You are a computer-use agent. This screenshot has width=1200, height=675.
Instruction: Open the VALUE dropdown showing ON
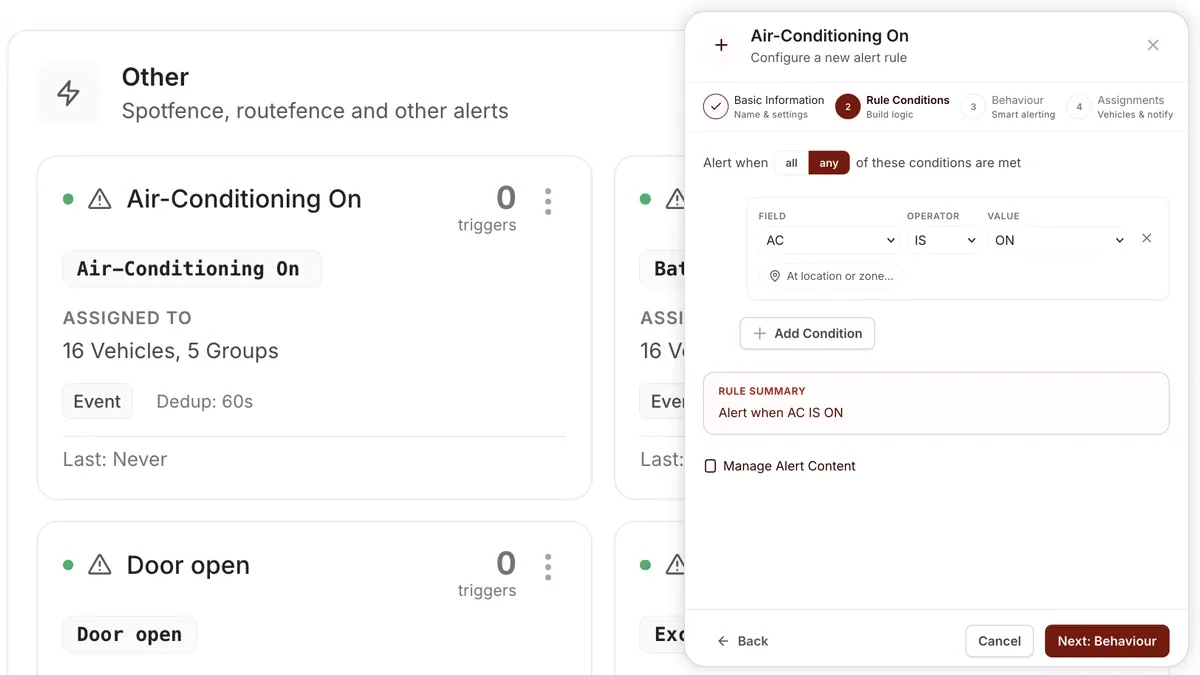tap(1058, 240)
